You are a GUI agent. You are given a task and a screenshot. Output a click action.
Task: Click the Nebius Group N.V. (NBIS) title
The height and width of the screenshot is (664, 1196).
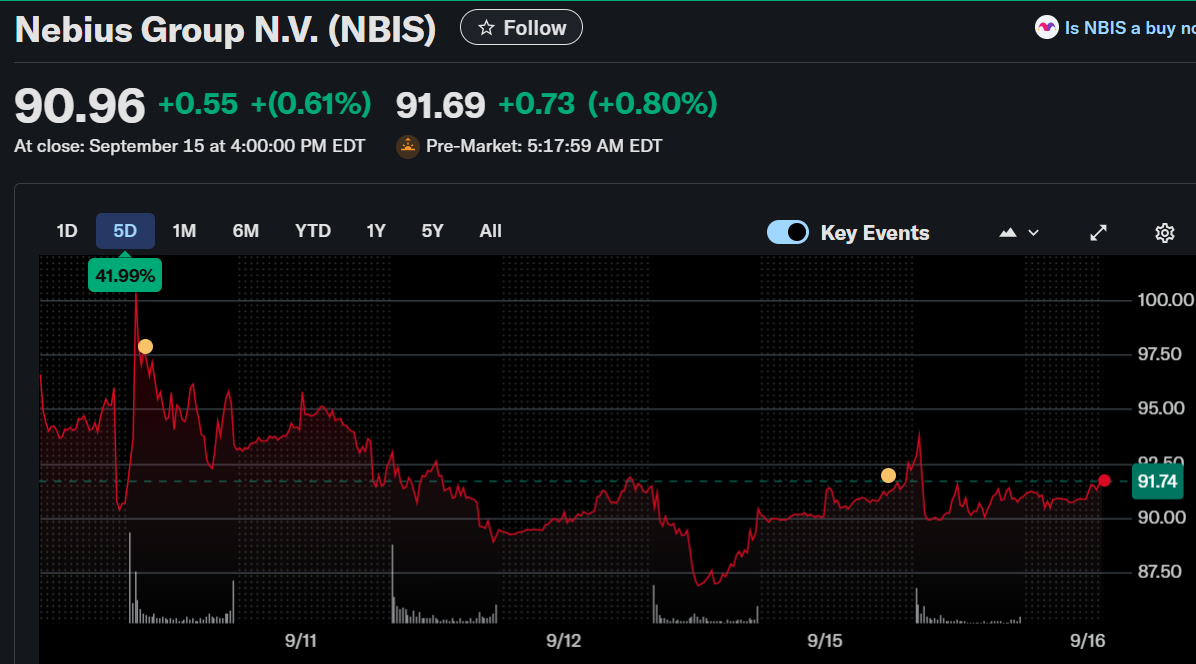(225, 30)
